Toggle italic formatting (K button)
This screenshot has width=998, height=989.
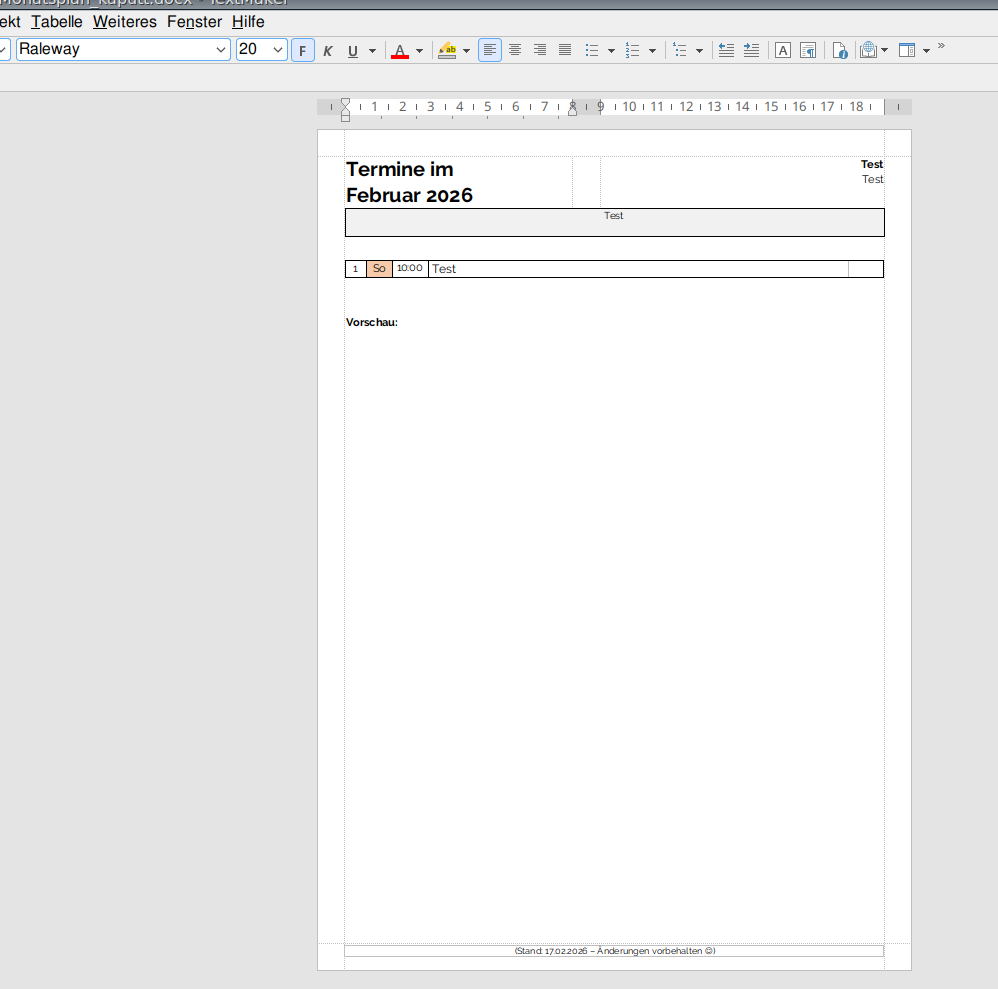tap(328, 51)
